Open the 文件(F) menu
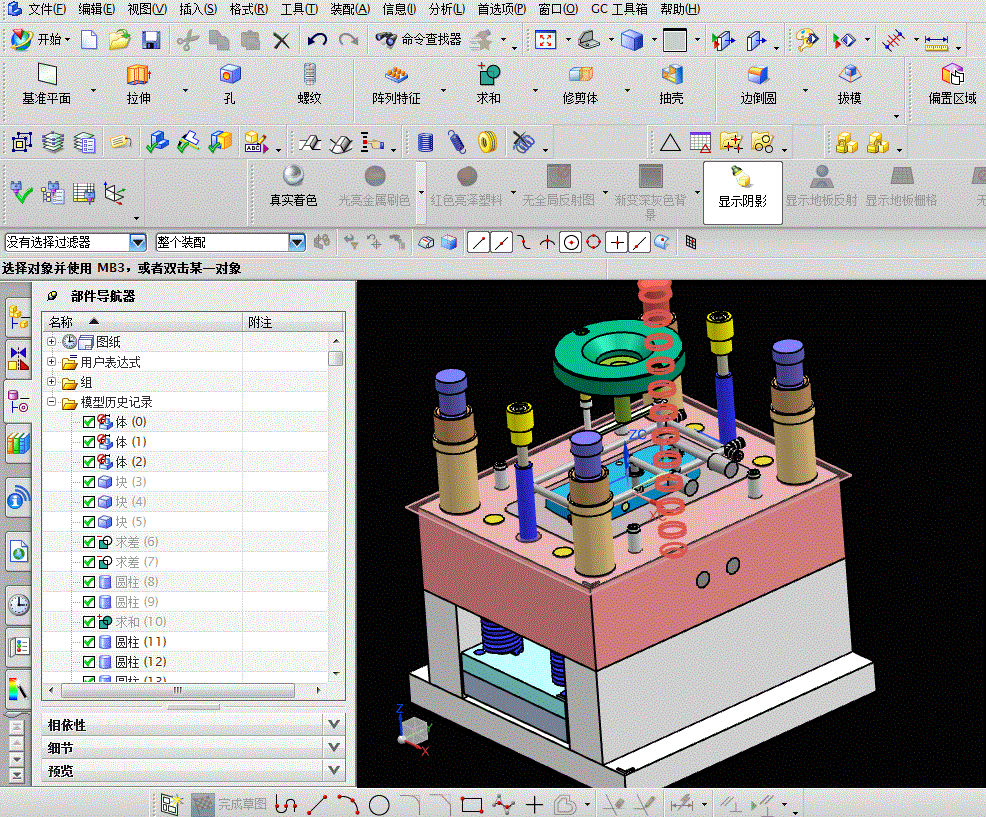Screen dimensions: 986x817 coord(47,9)
